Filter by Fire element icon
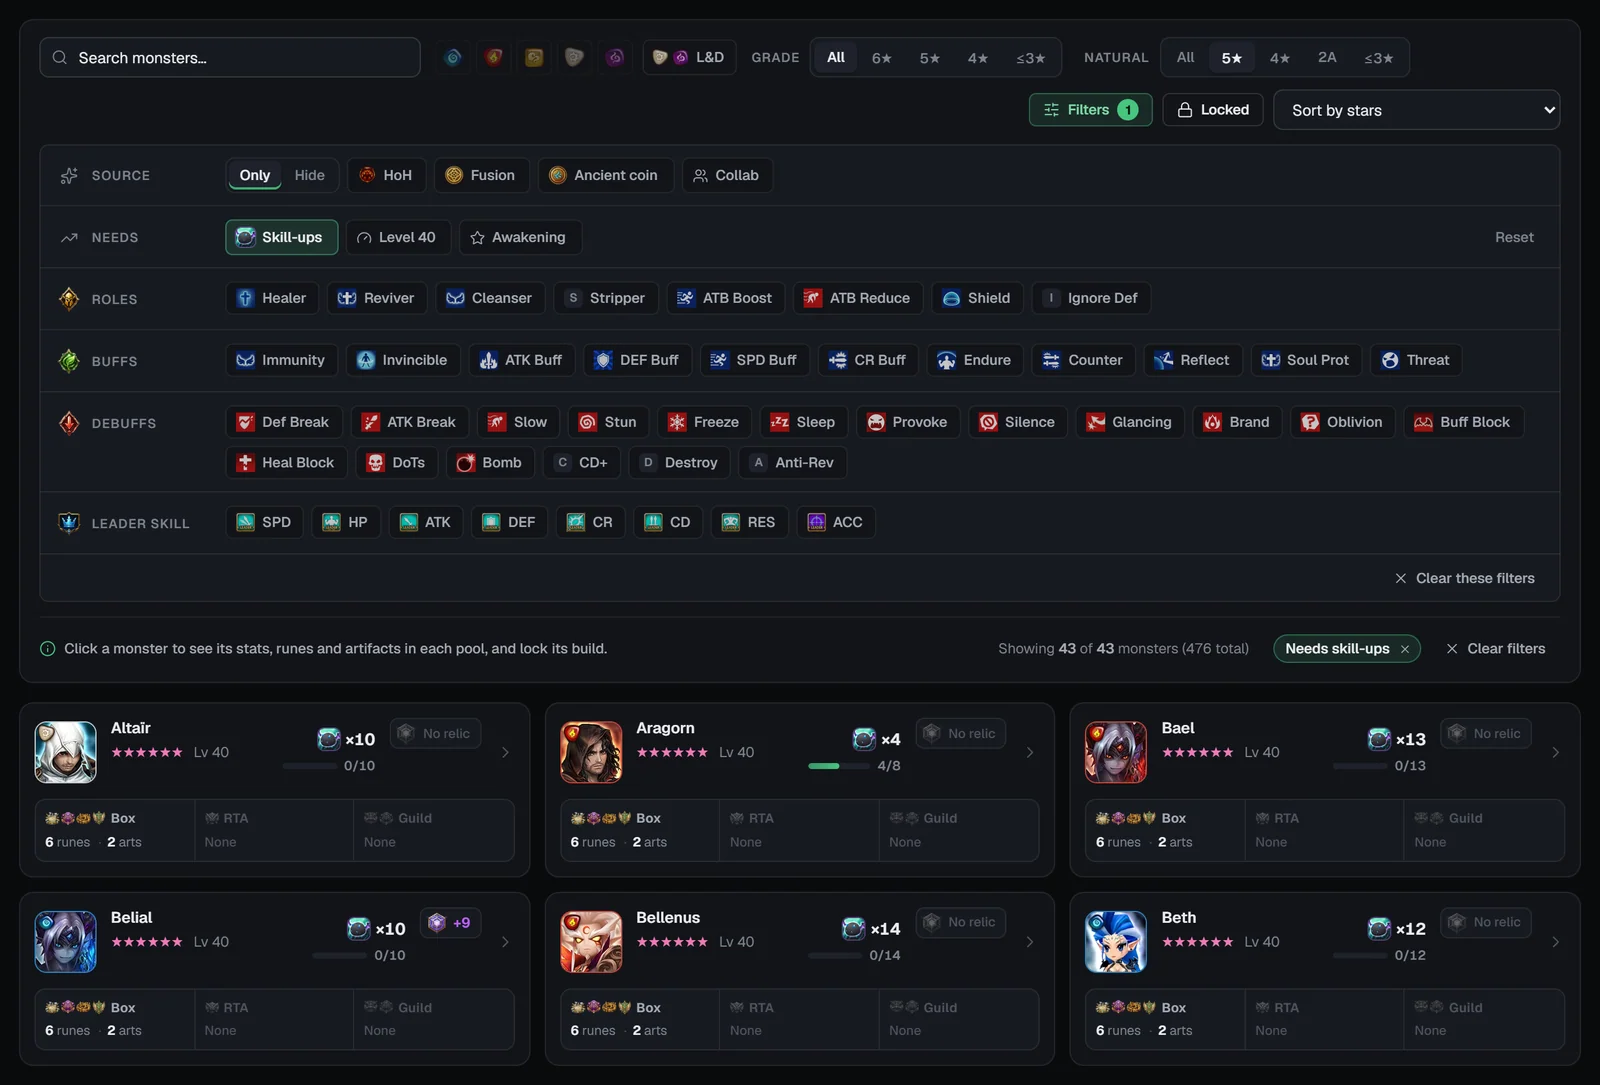Screen dimensions: 1600x1085 click(x=494, y=57)
